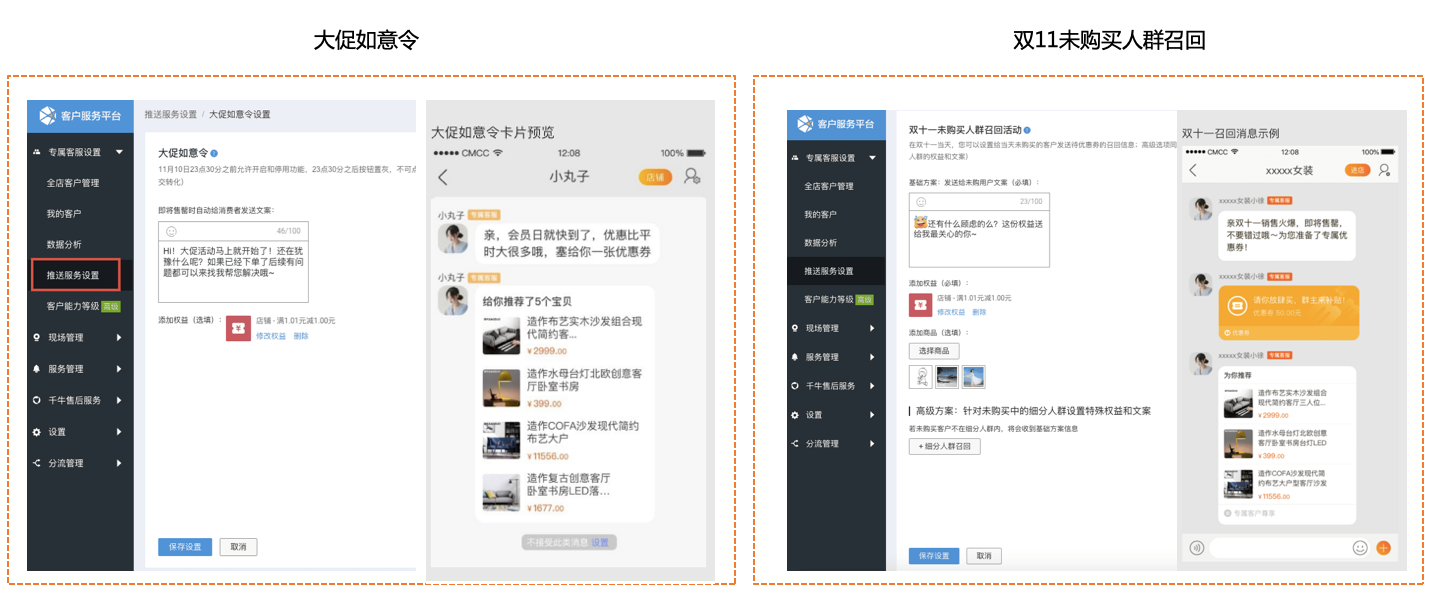Open 全店客户管理 in the 双11召回 sidebar
Screen dimensions: 1437x602
829,186
